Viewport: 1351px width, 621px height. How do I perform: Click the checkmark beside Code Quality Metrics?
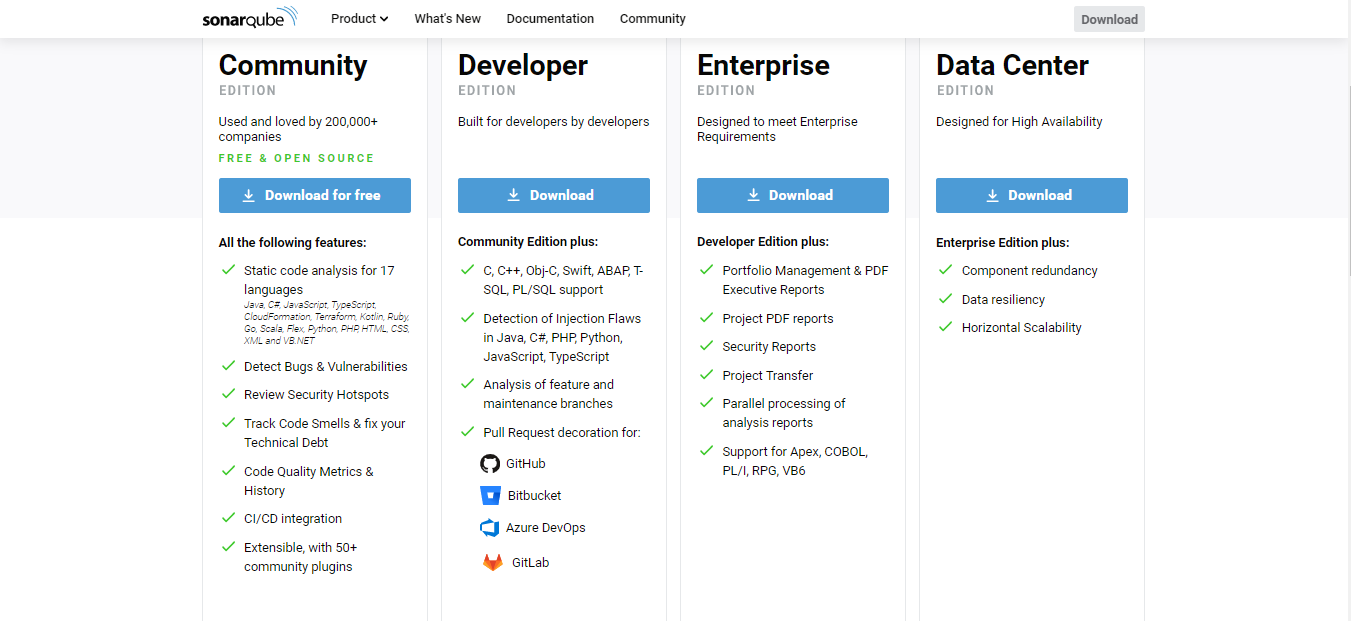pos(228,471)
